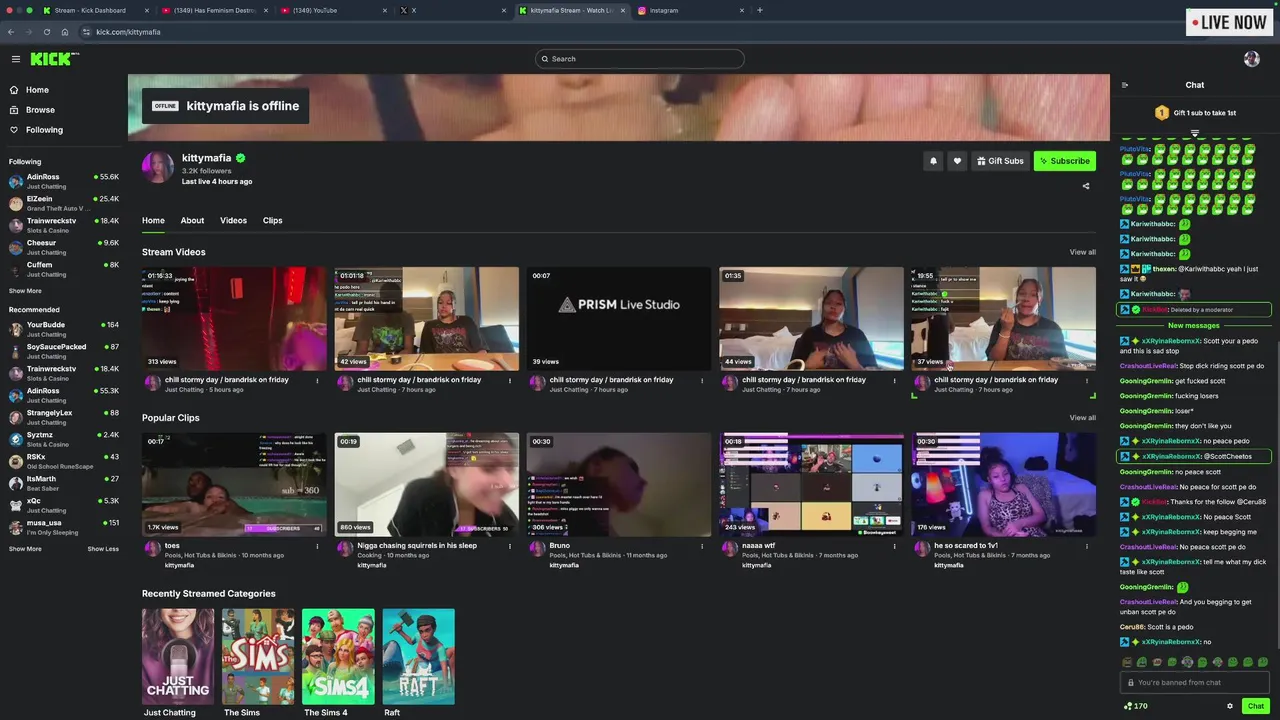Viewport: 1280px width, 720px height.
Task: Select the first emote in quick emote bar
Action: click(x=1127, y=662)
